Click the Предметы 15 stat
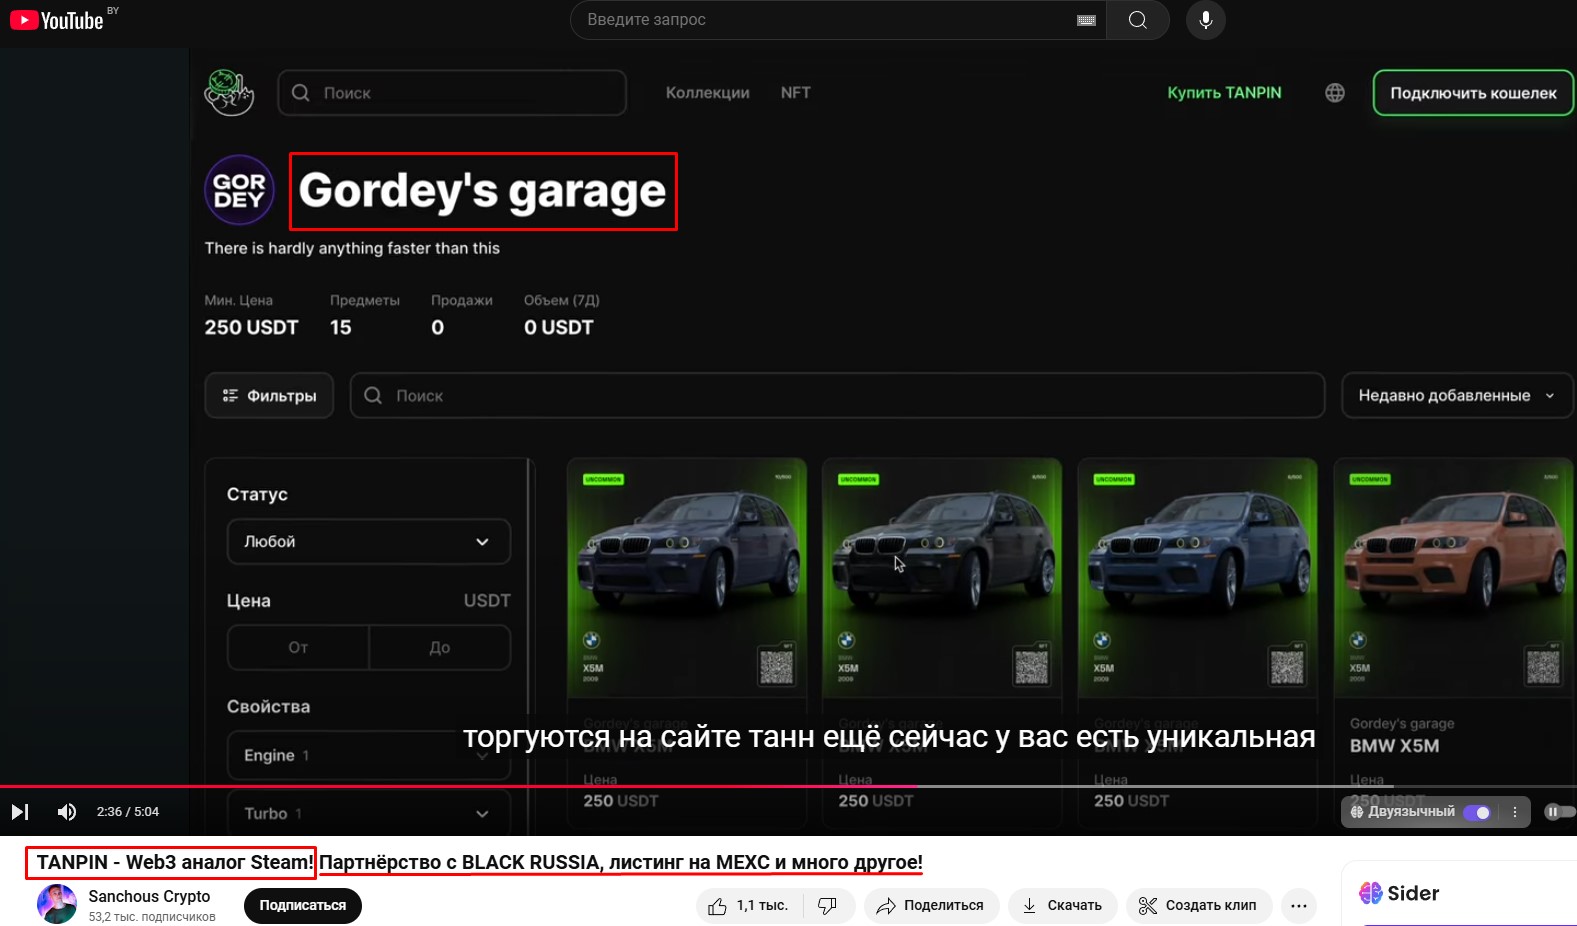 364,314
